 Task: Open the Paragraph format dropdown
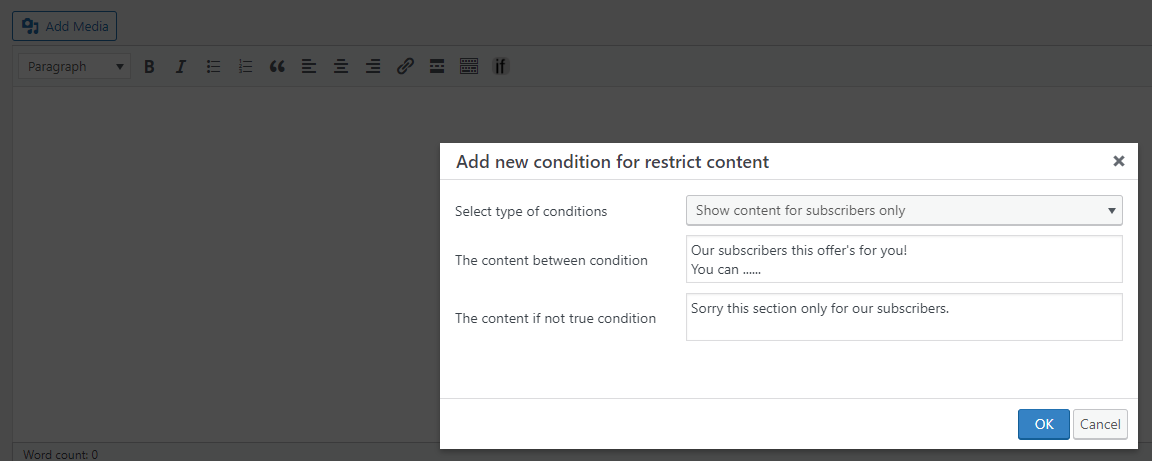point(74,66)
